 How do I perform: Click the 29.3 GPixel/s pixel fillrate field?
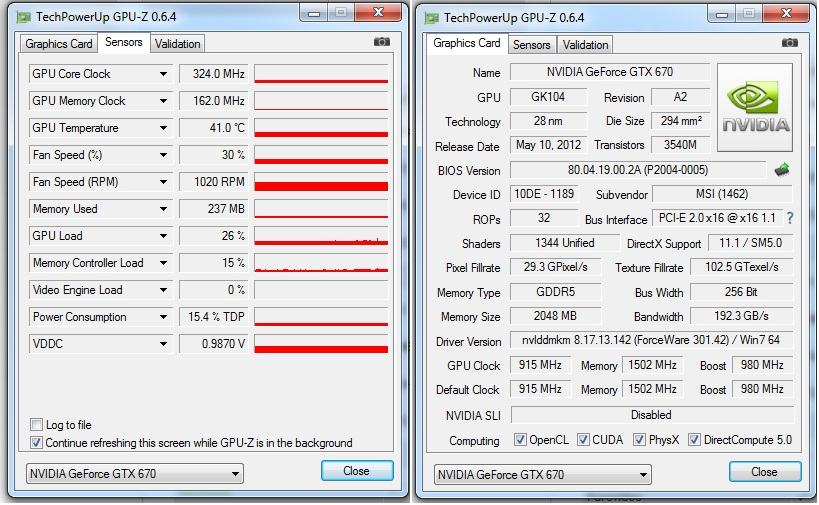coord(555,267)
